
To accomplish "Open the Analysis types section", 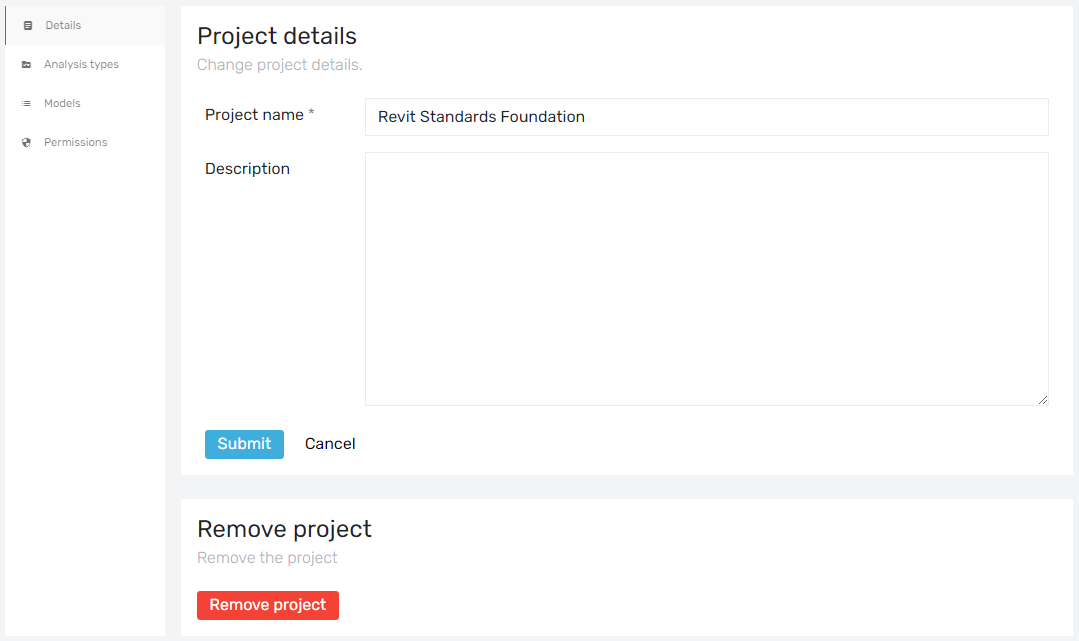I will (79, 64).
